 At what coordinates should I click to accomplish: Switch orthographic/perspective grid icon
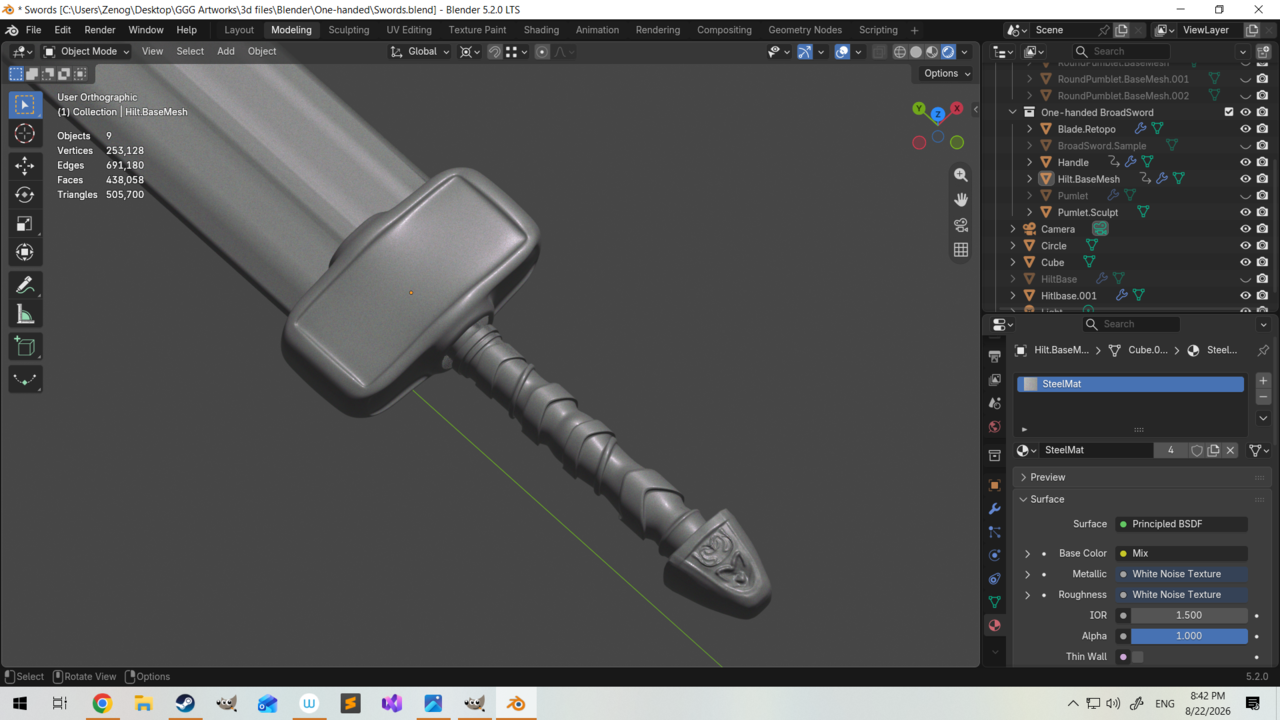click(961, 250)
